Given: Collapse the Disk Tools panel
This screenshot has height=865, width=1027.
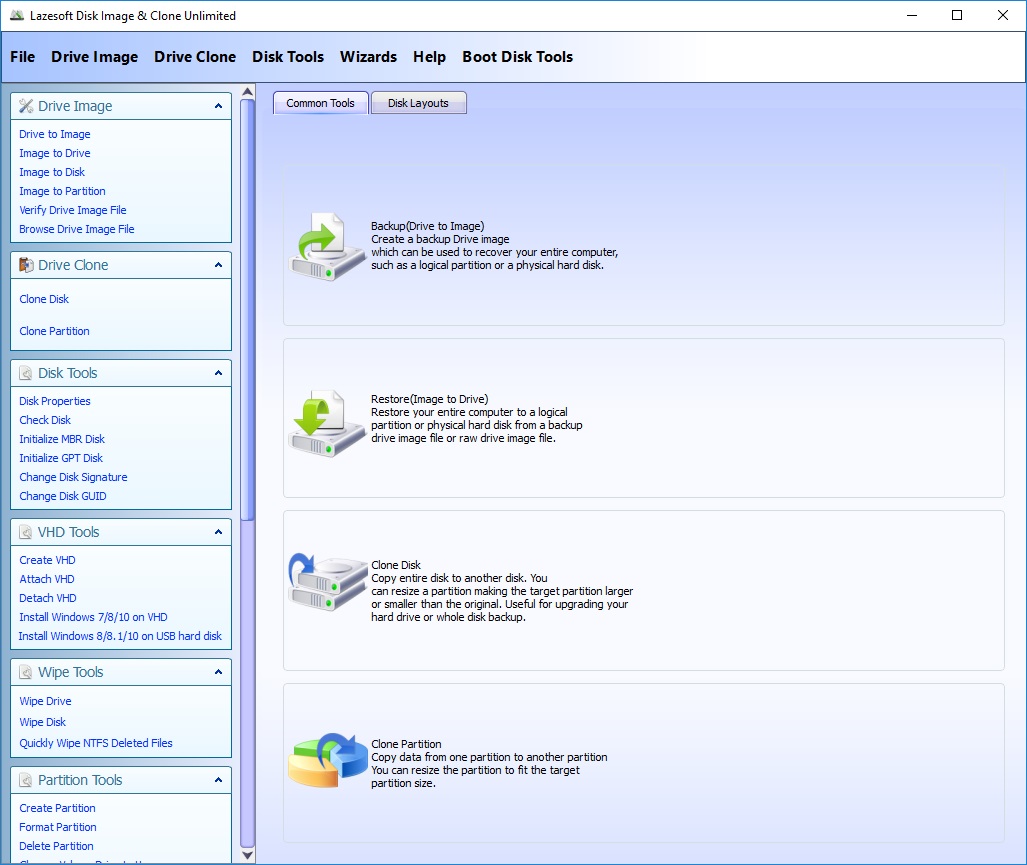Looking at the screenshot, I should point(218,373).
